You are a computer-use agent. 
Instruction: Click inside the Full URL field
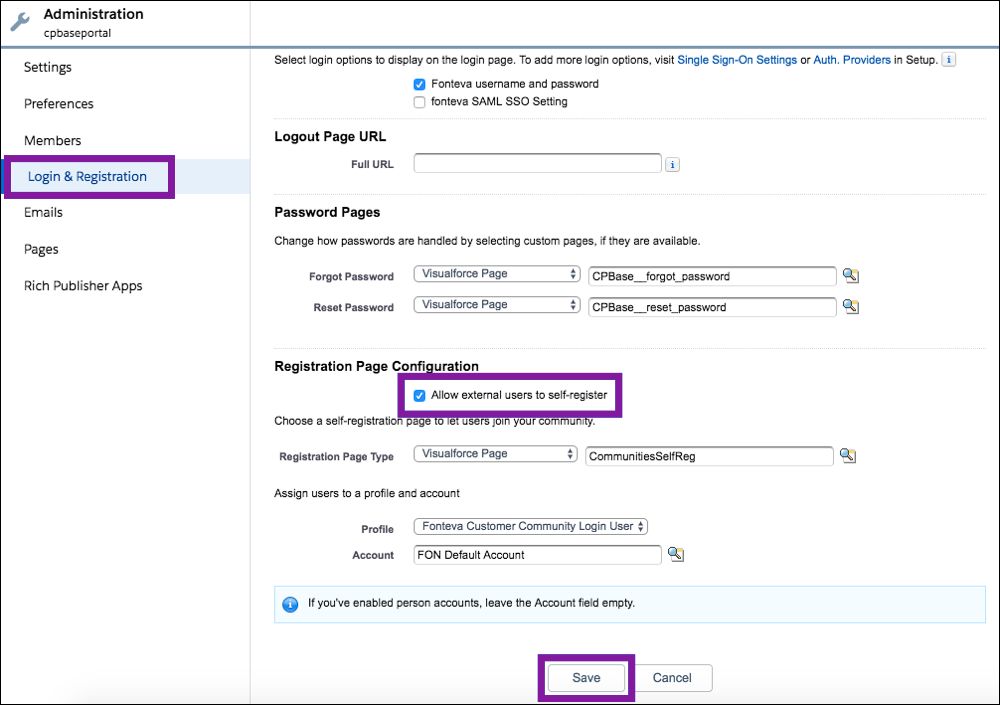[537, 163]
